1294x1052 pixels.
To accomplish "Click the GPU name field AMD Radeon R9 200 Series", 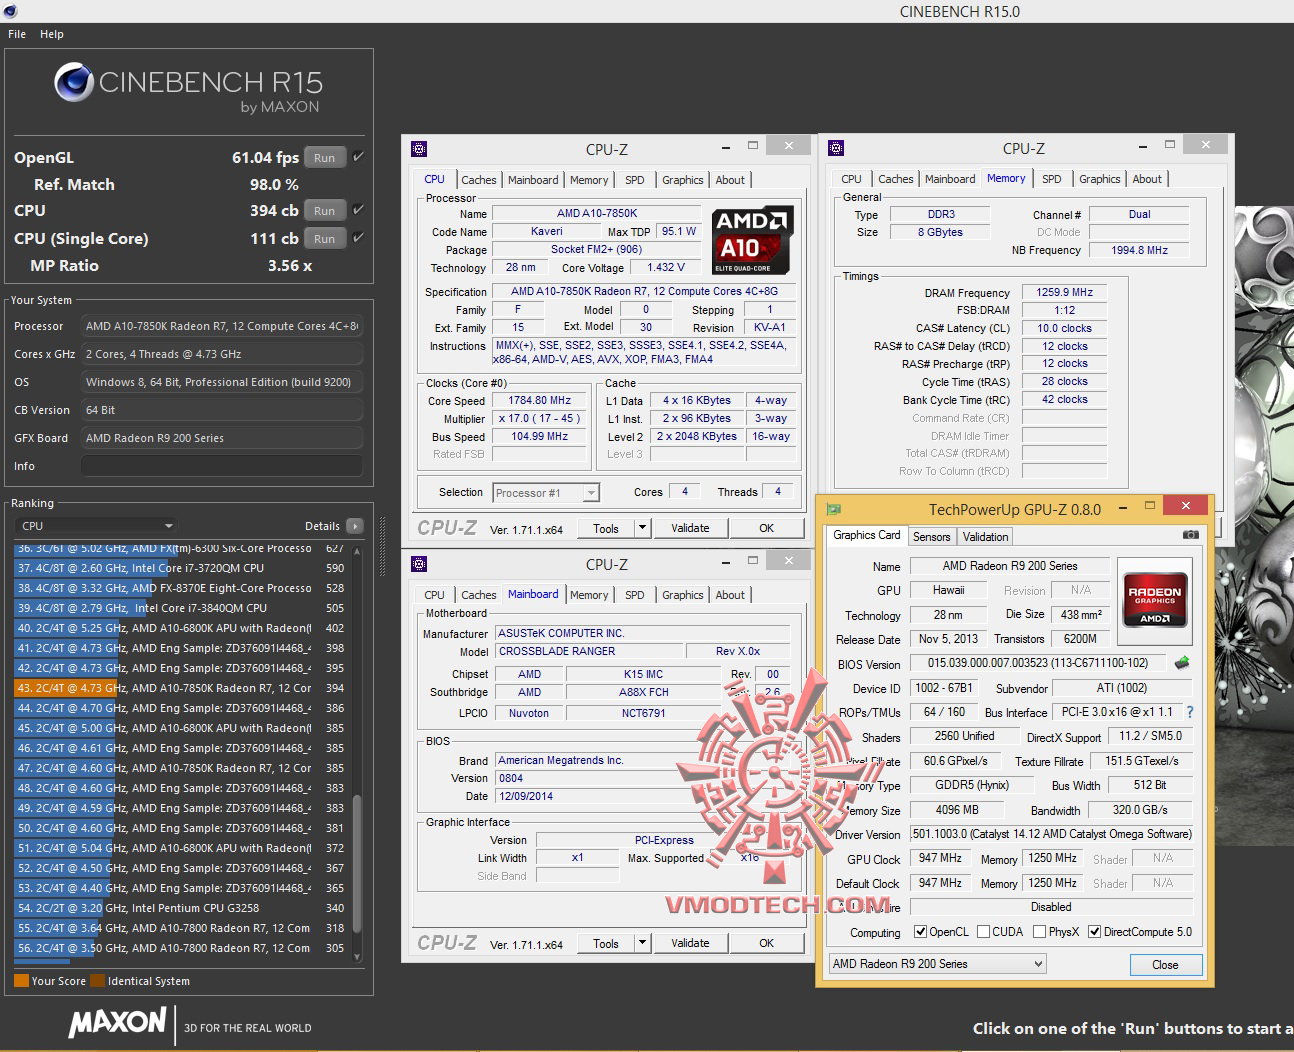I will (1009, 565).
